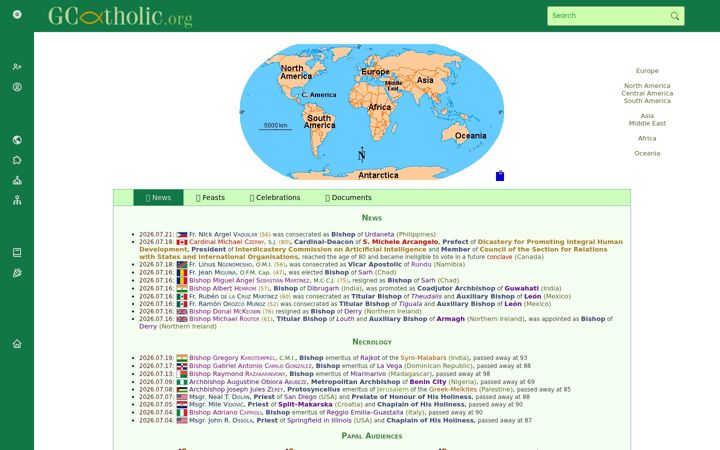
Task: Click the UK flag beside Bishop Donal McKeown
Action: tap(182, 312)
